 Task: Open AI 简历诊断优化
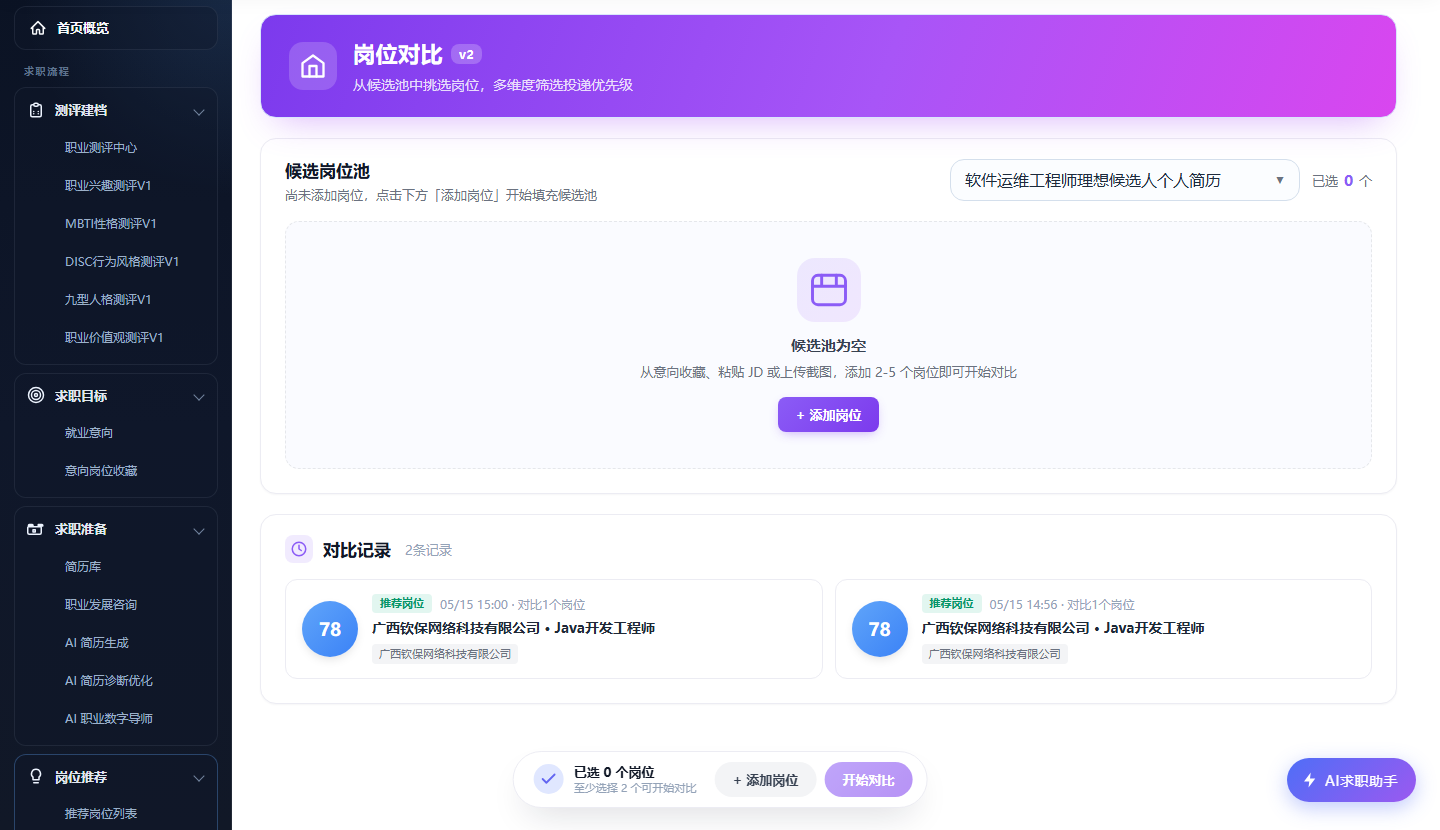tap(109, 681)
